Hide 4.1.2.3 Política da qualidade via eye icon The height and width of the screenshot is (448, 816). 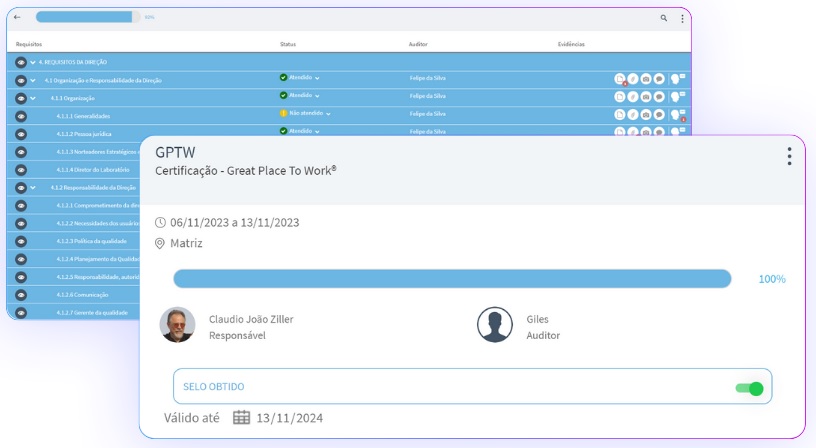[x=21, y=242]
